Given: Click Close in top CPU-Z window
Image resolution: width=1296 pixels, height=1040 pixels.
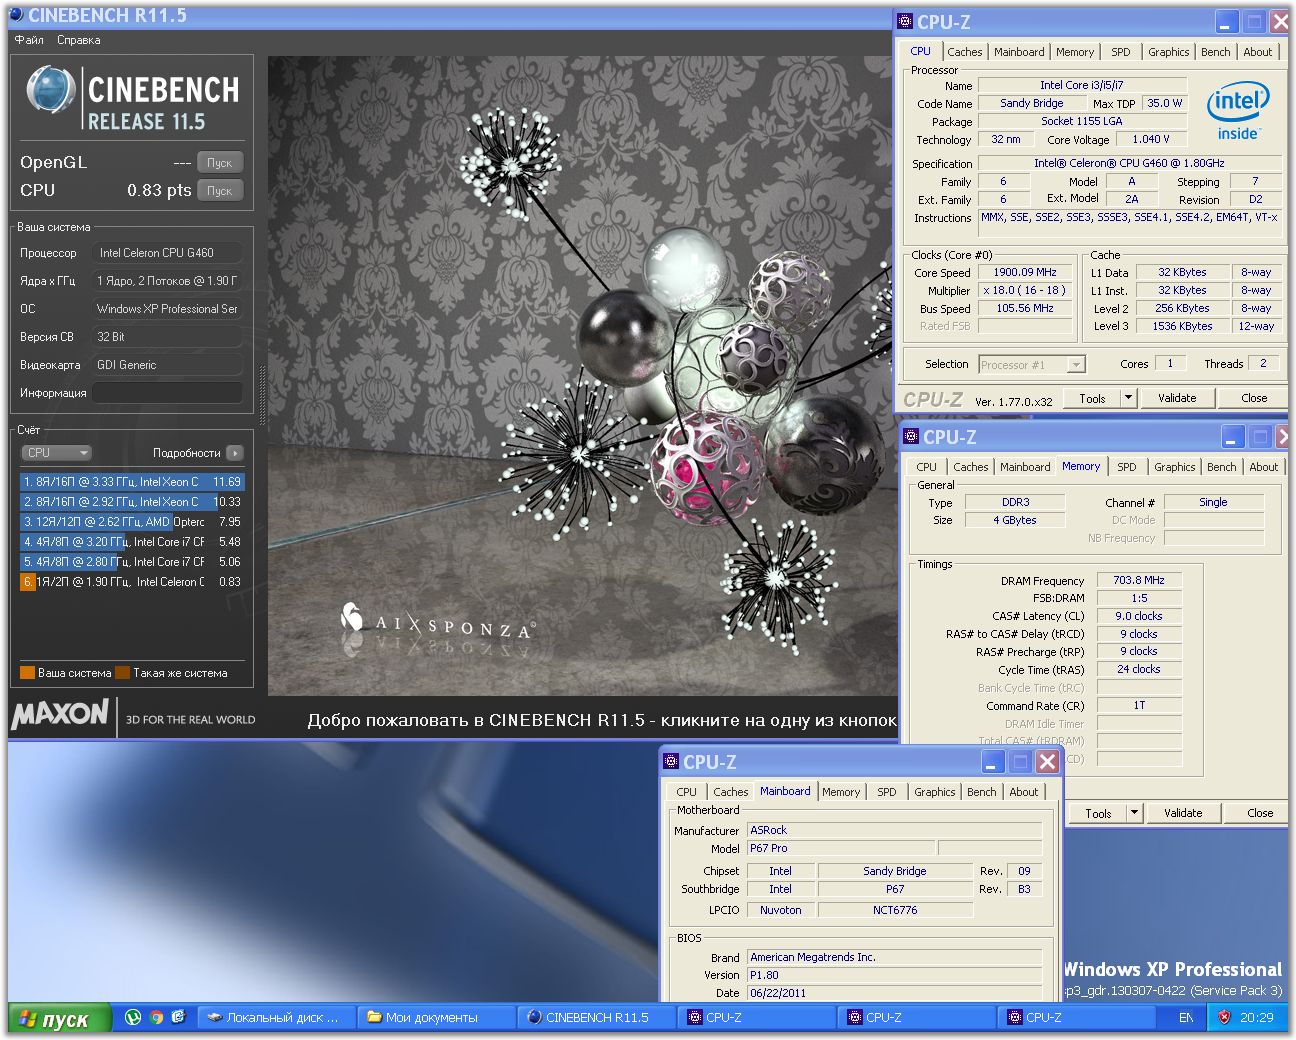Looking at the screenshot, I should click(x=1254, y=398).
